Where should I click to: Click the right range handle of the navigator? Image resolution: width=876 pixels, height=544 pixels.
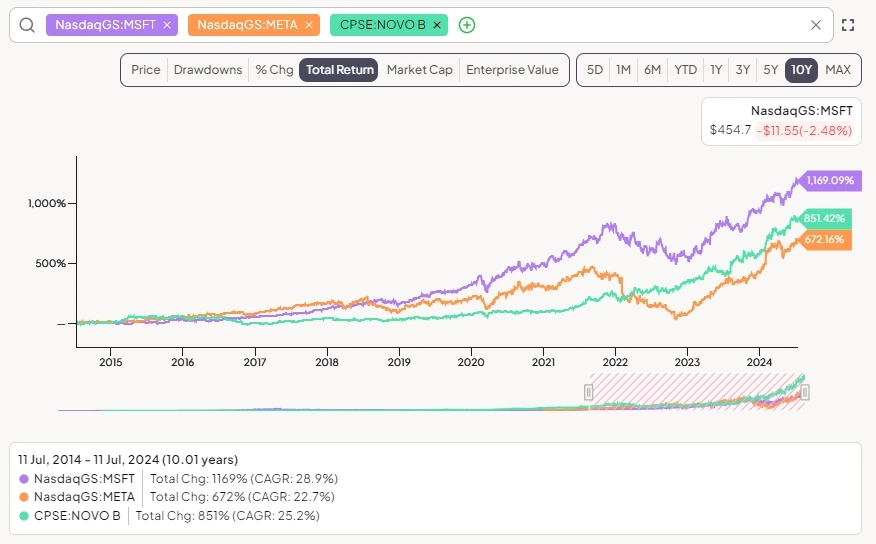805,393
